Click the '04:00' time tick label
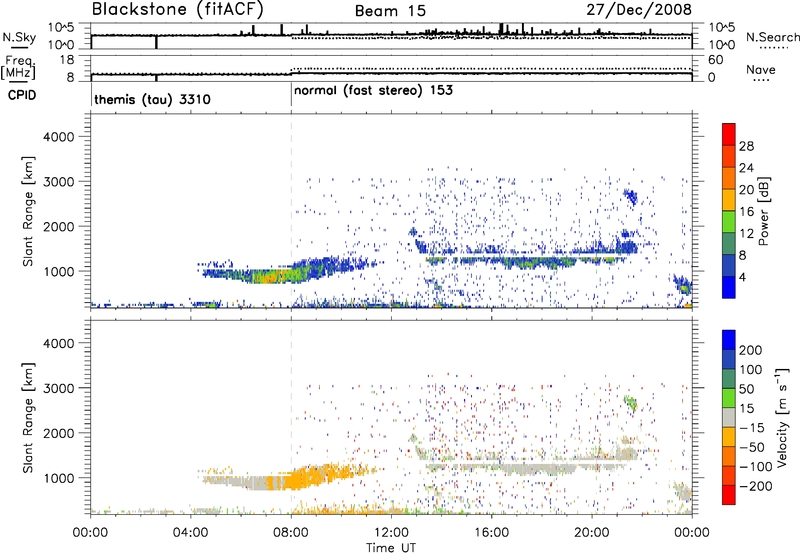The height and width of the screenshot is (554, 800). pos(190,533)
